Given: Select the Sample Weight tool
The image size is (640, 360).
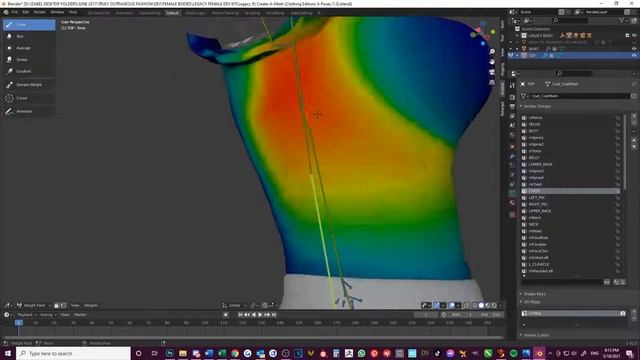Looking at the screenshot, I should click(x=29, y=85).
